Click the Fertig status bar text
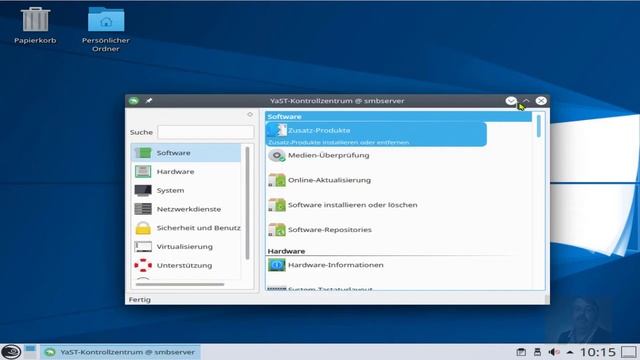640x360 pixels. pyautogui.click(x=140, y=300)
